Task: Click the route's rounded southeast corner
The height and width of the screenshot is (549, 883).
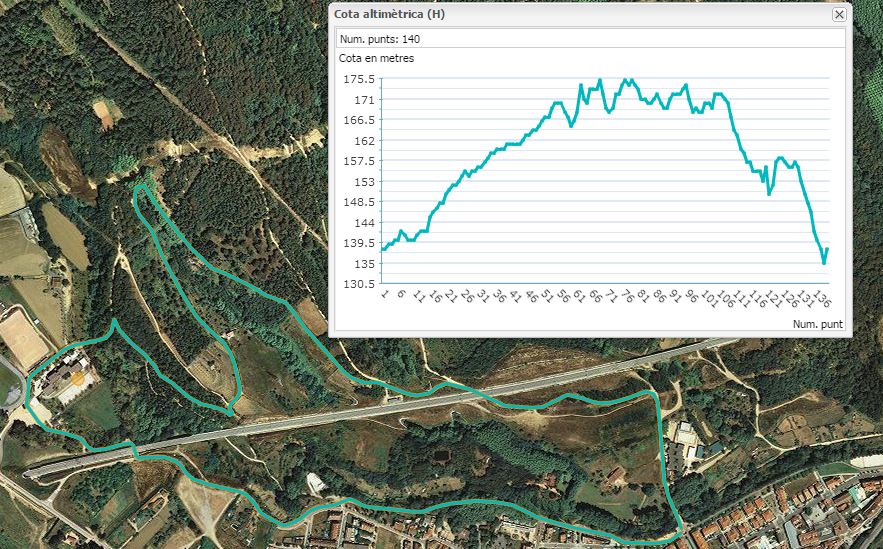Action: (x=678, y=529)
